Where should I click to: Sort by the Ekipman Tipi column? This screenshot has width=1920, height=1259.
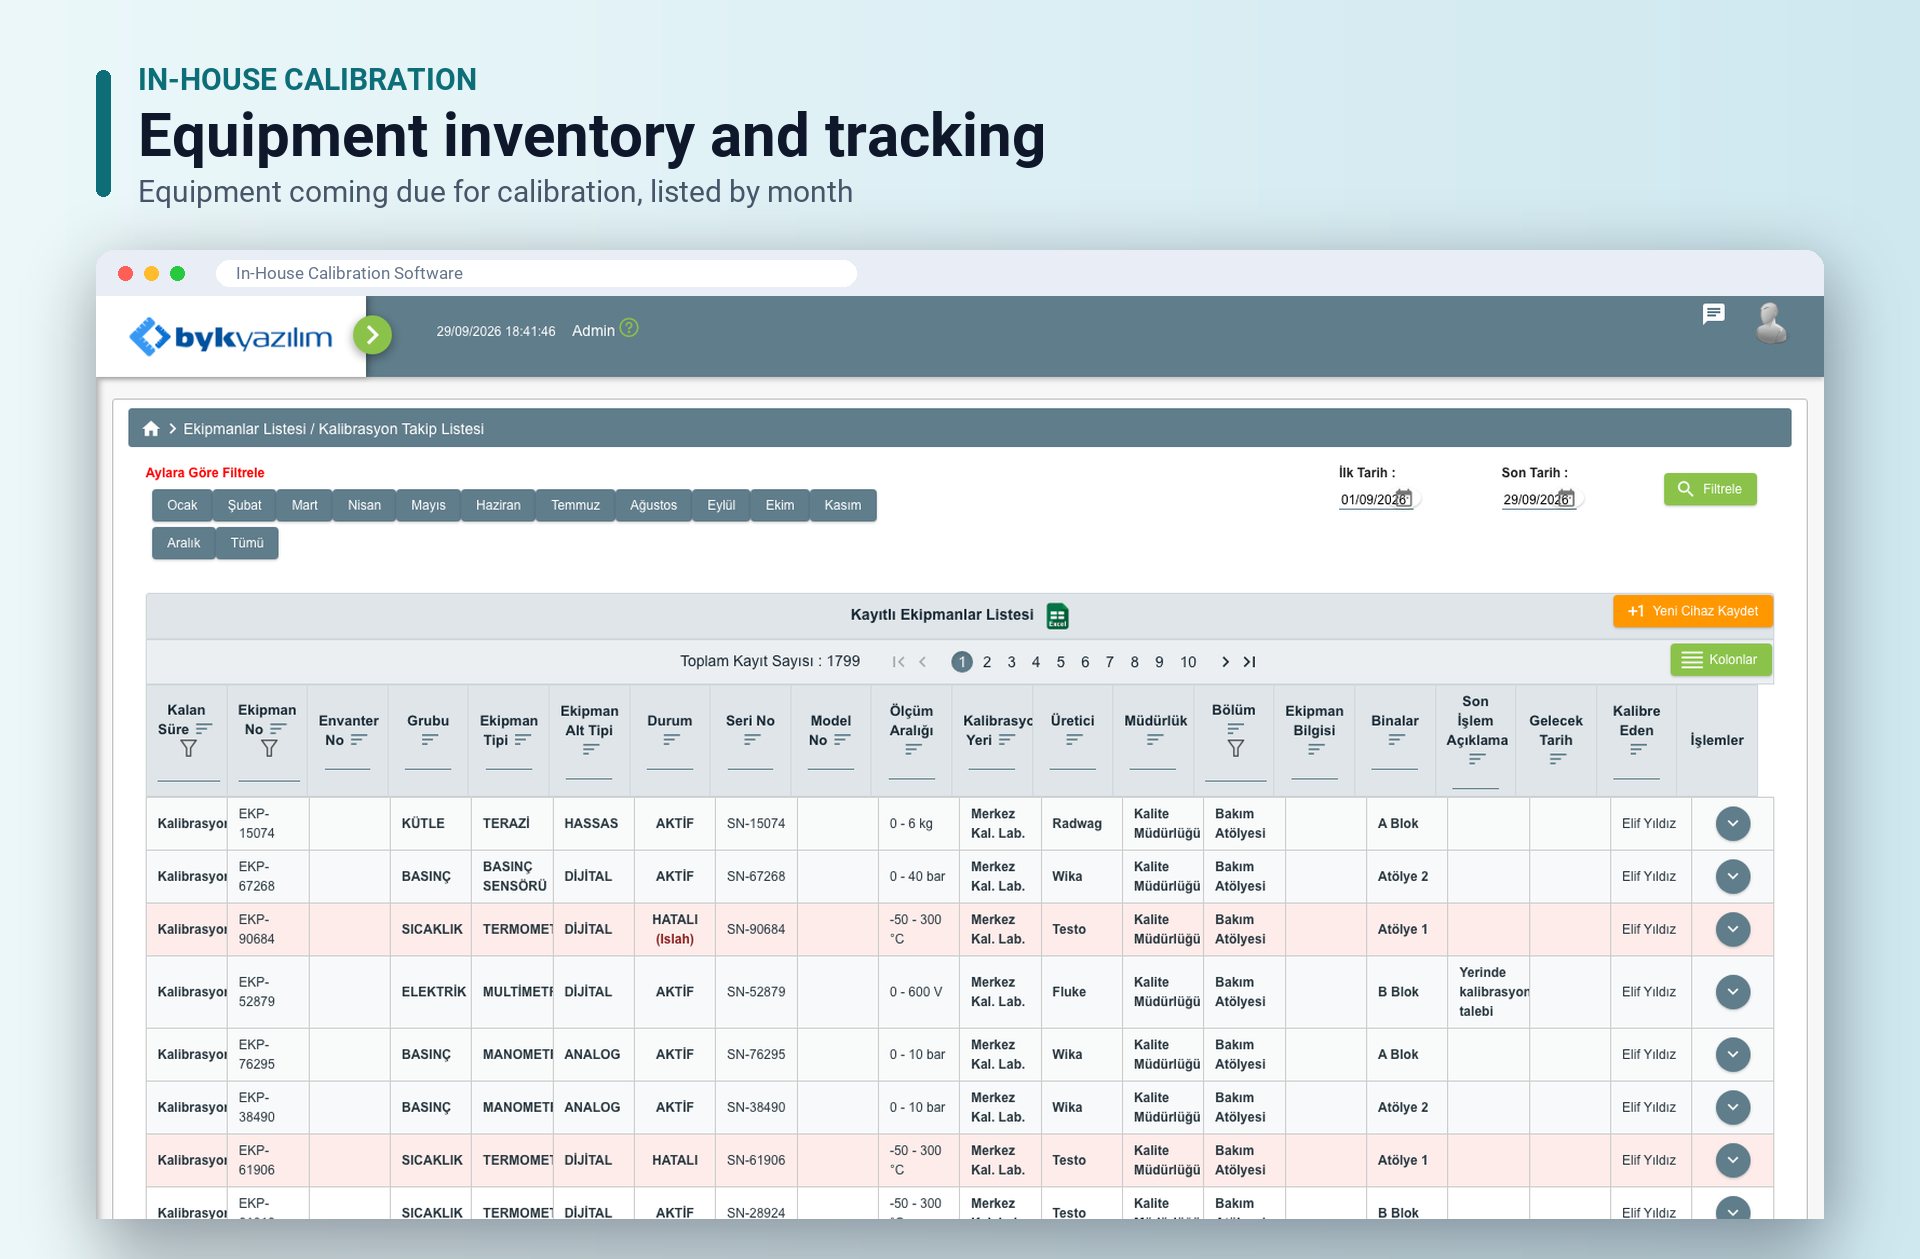(523, 740)
